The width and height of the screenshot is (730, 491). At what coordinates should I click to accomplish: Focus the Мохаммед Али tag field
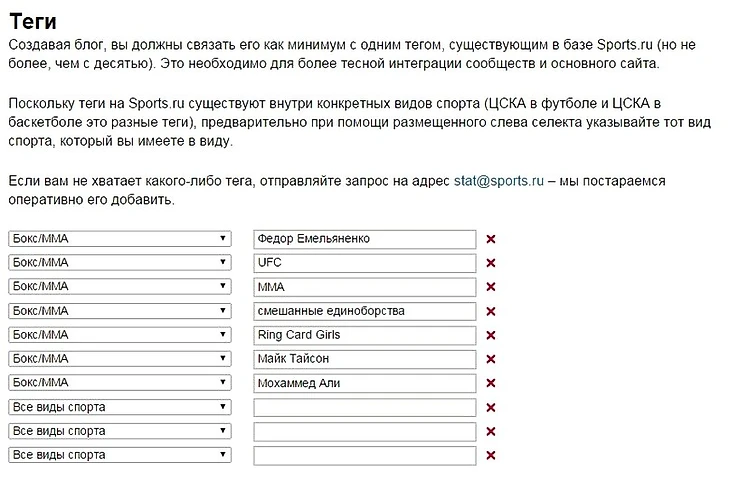(365, 383)
